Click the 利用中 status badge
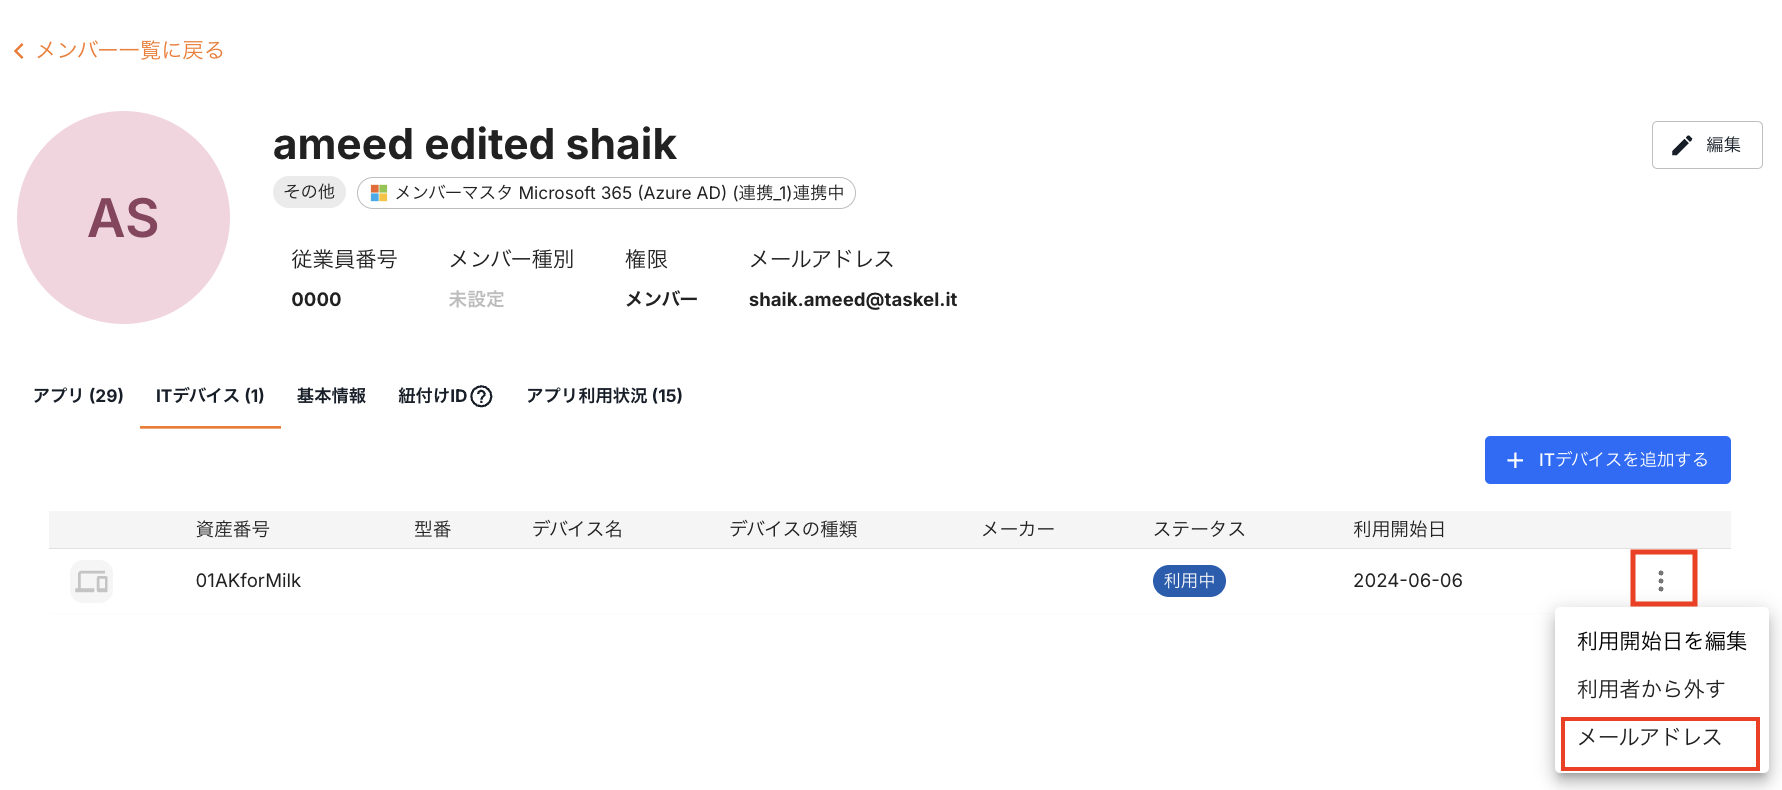1782x790 pixels. (1189, 581)
